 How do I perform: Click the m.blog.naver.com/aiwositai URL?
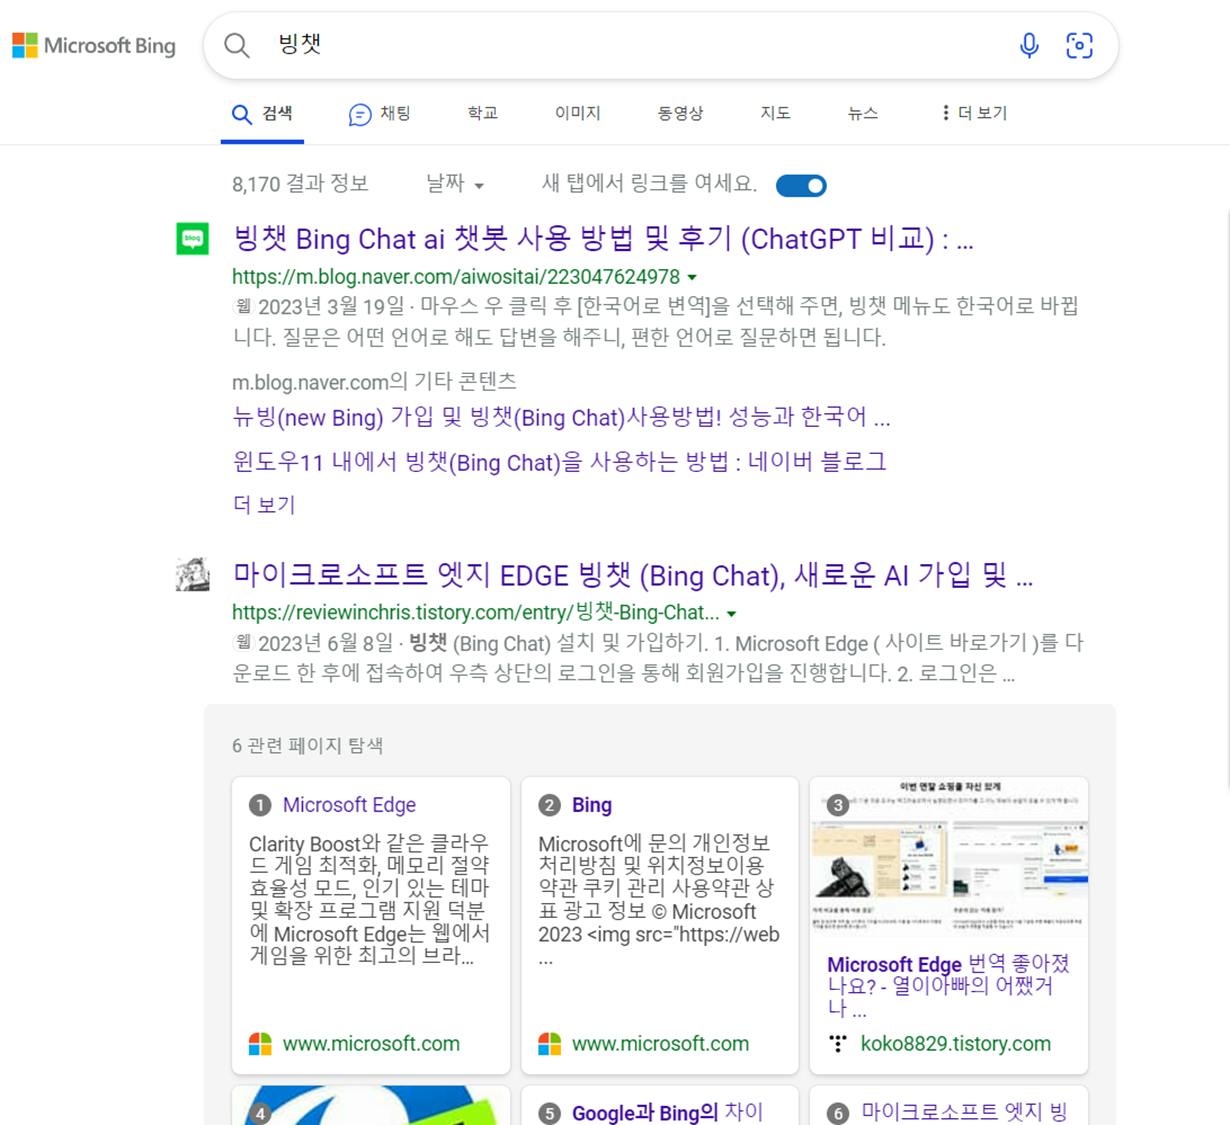click(456, 277)
